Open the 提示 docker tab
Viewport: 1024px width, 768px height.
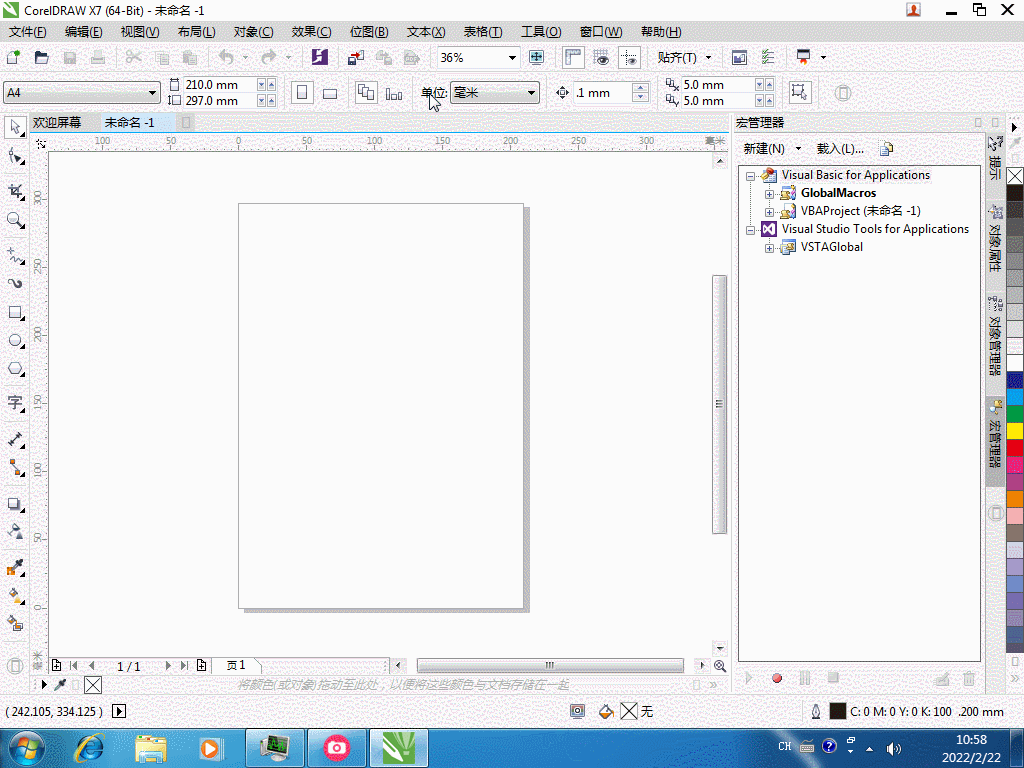click(x=995, y=159)
